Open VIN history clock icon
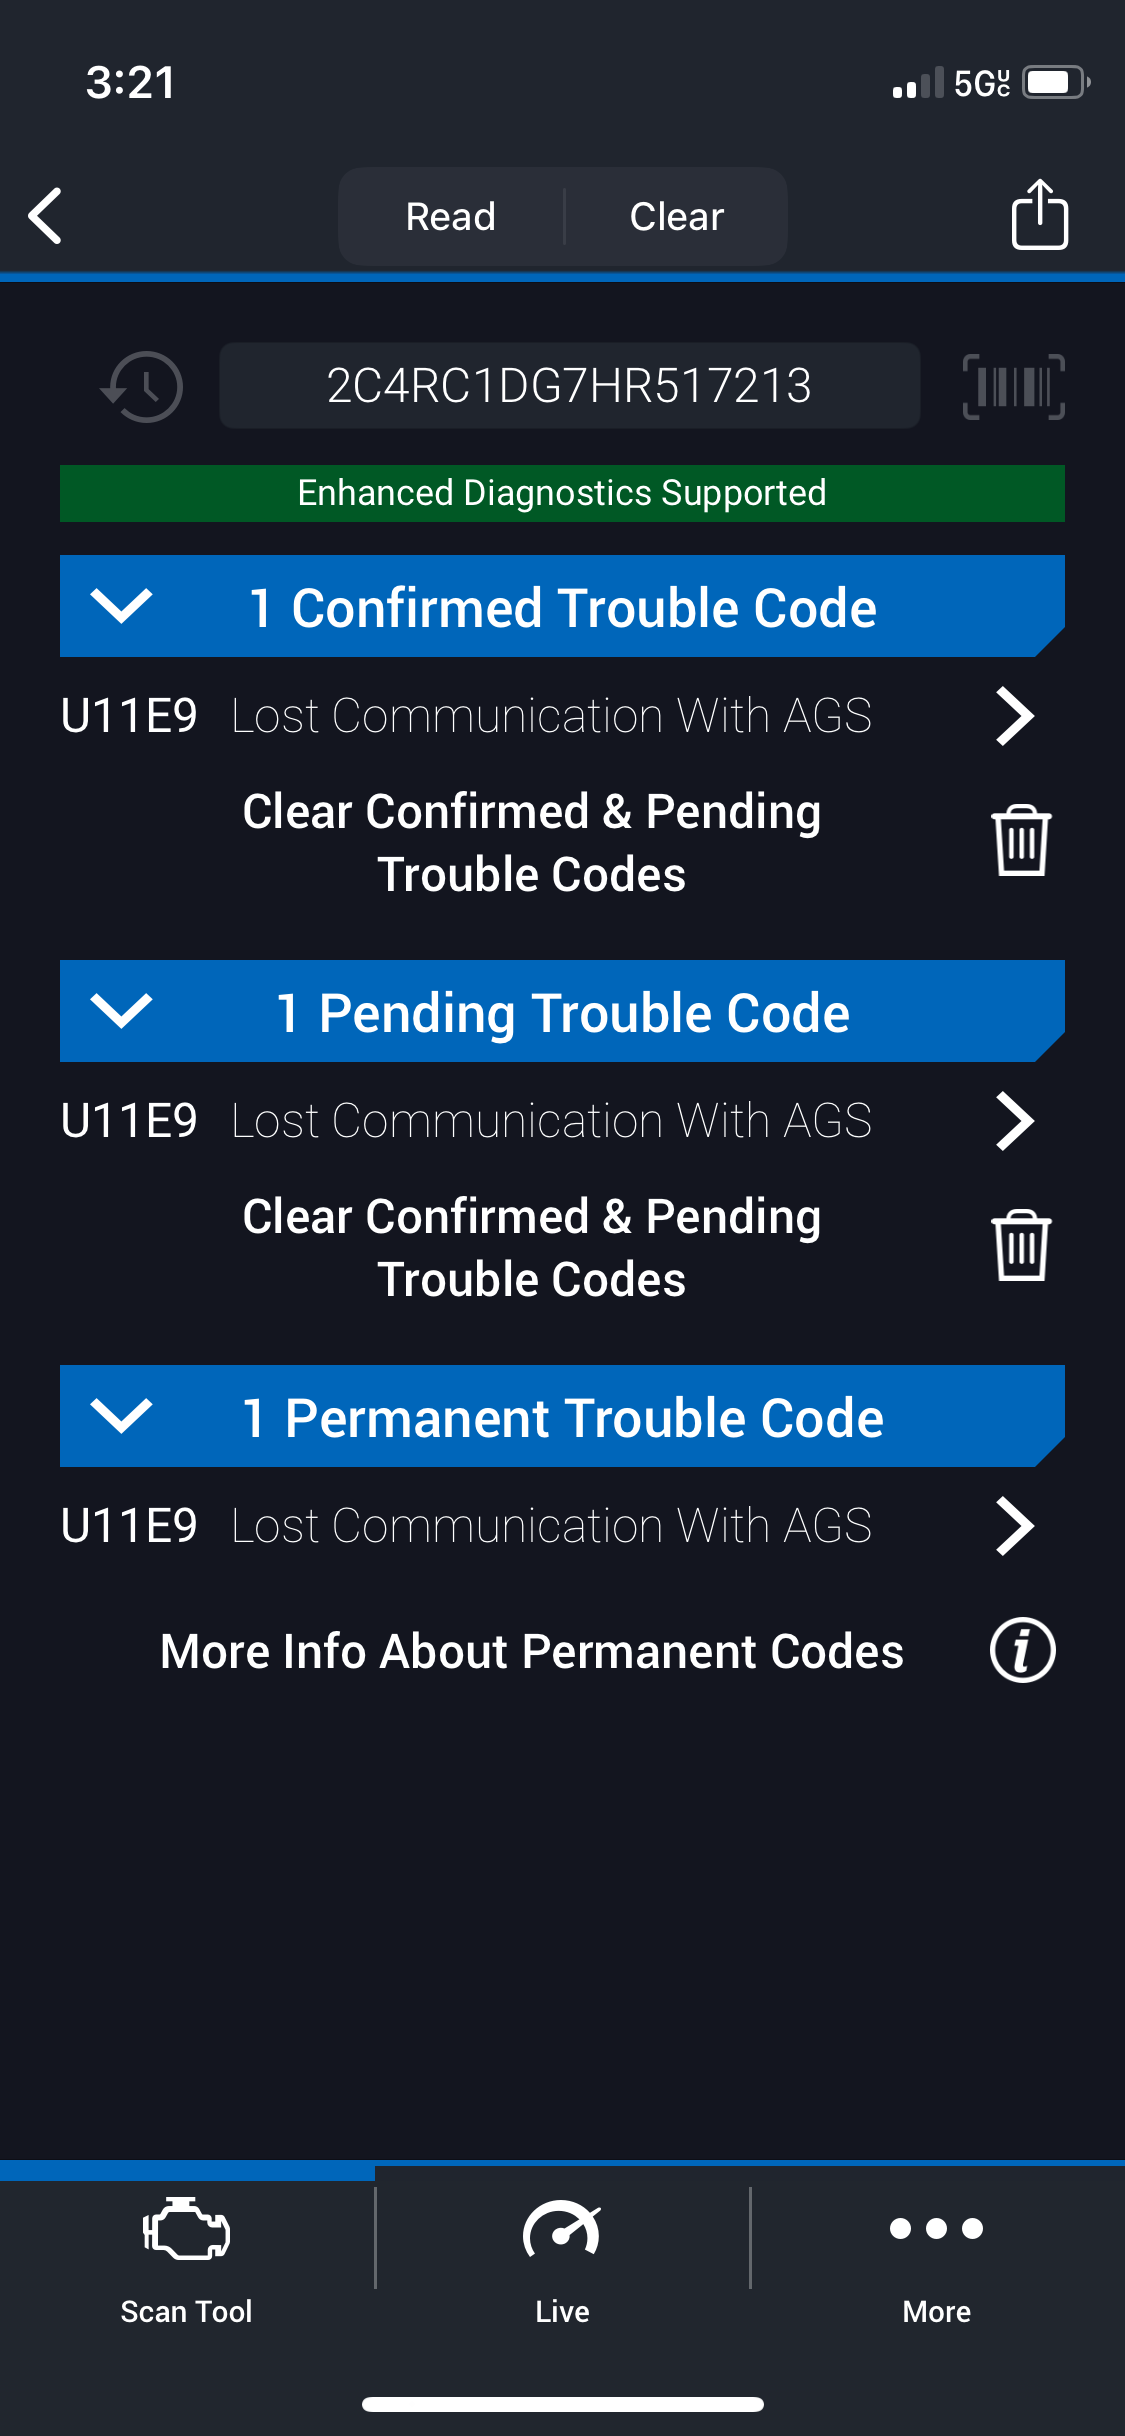The height and width of the screenshot is (2436, 1125). (x=143, y=386)
